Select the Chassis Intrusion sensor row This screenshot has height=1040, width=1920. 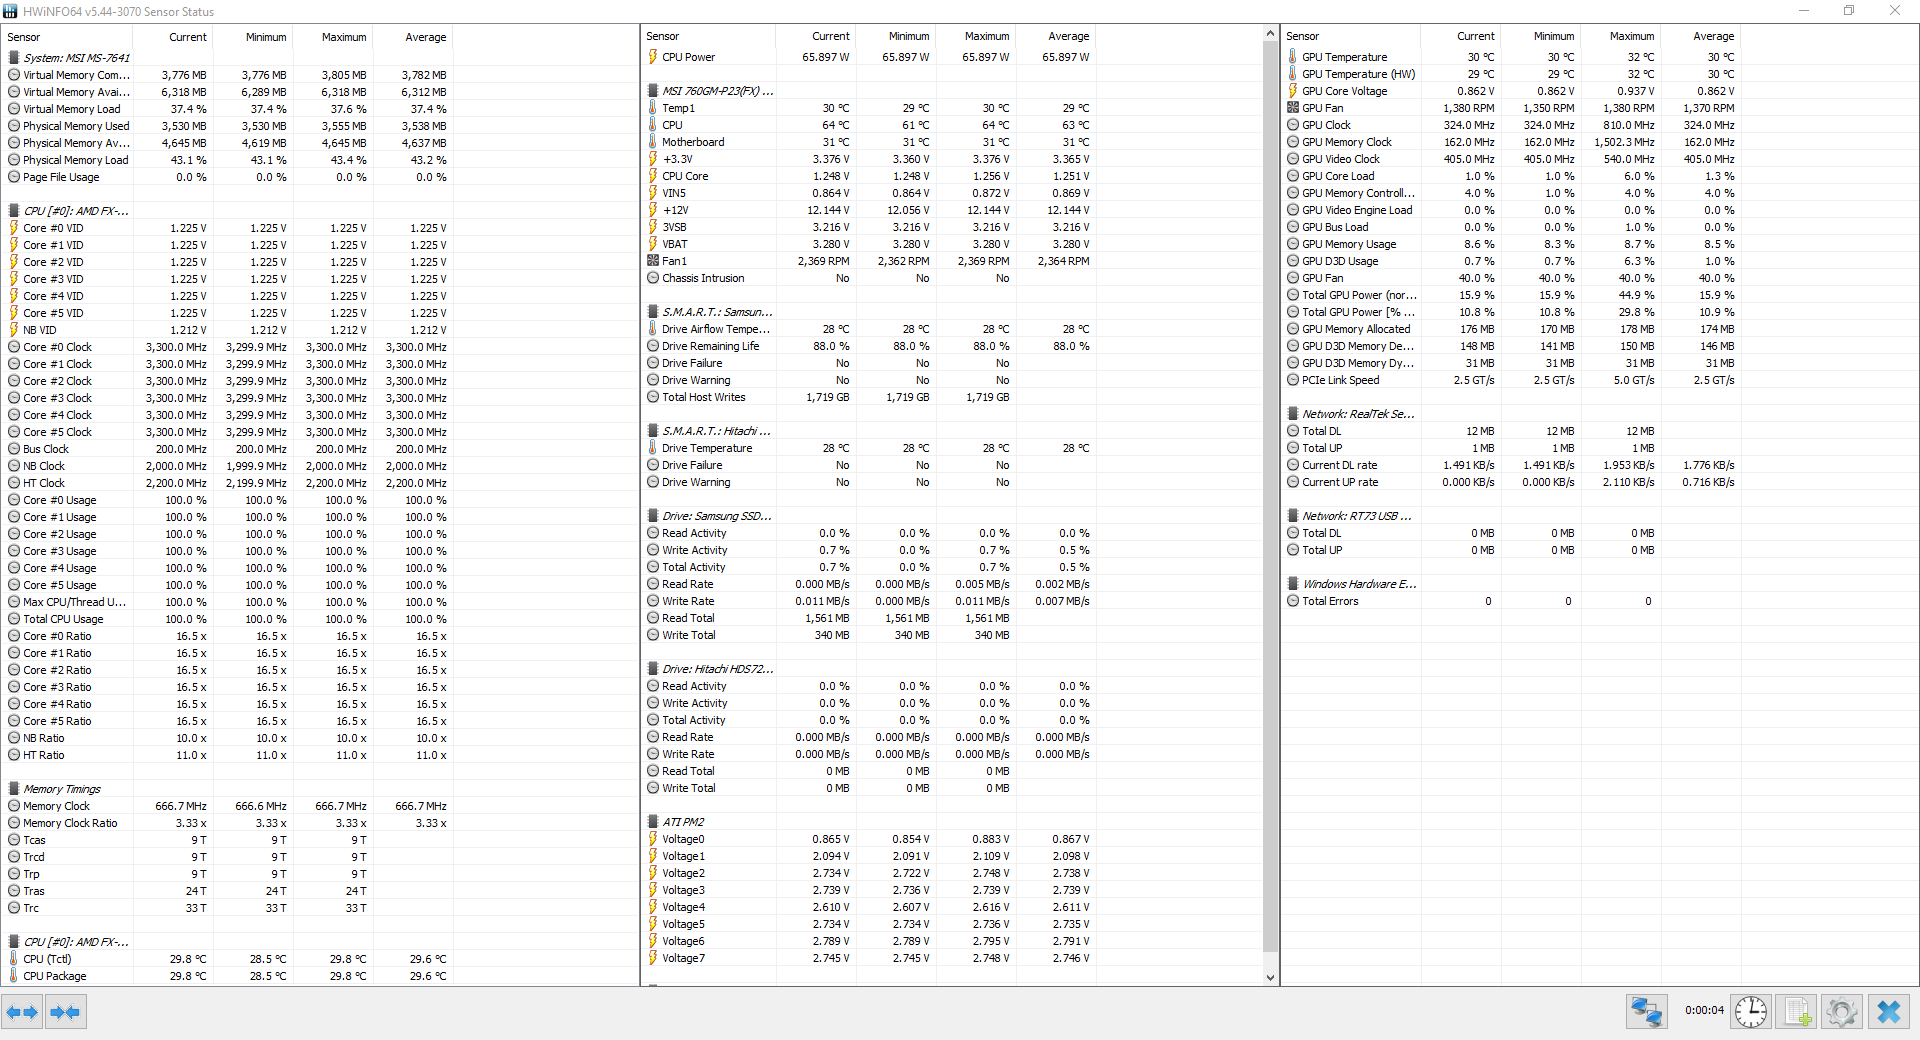(703, 278)
